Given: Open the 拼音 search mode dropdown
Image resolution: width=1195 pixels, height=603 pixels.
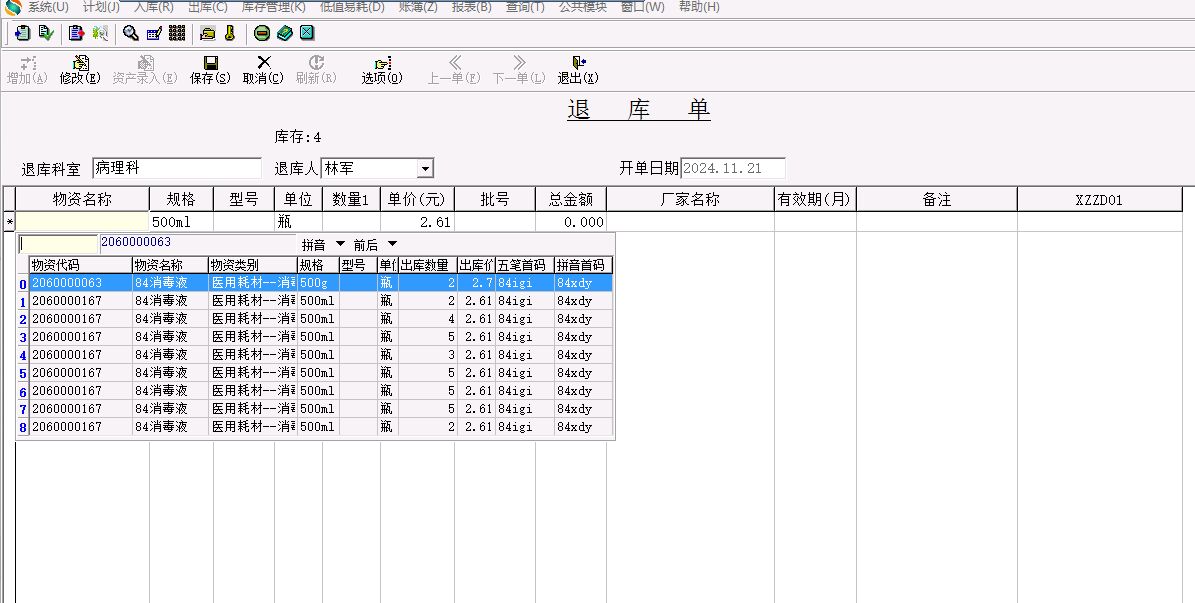Looking at the screenshot, I should (x=340, y=244).
